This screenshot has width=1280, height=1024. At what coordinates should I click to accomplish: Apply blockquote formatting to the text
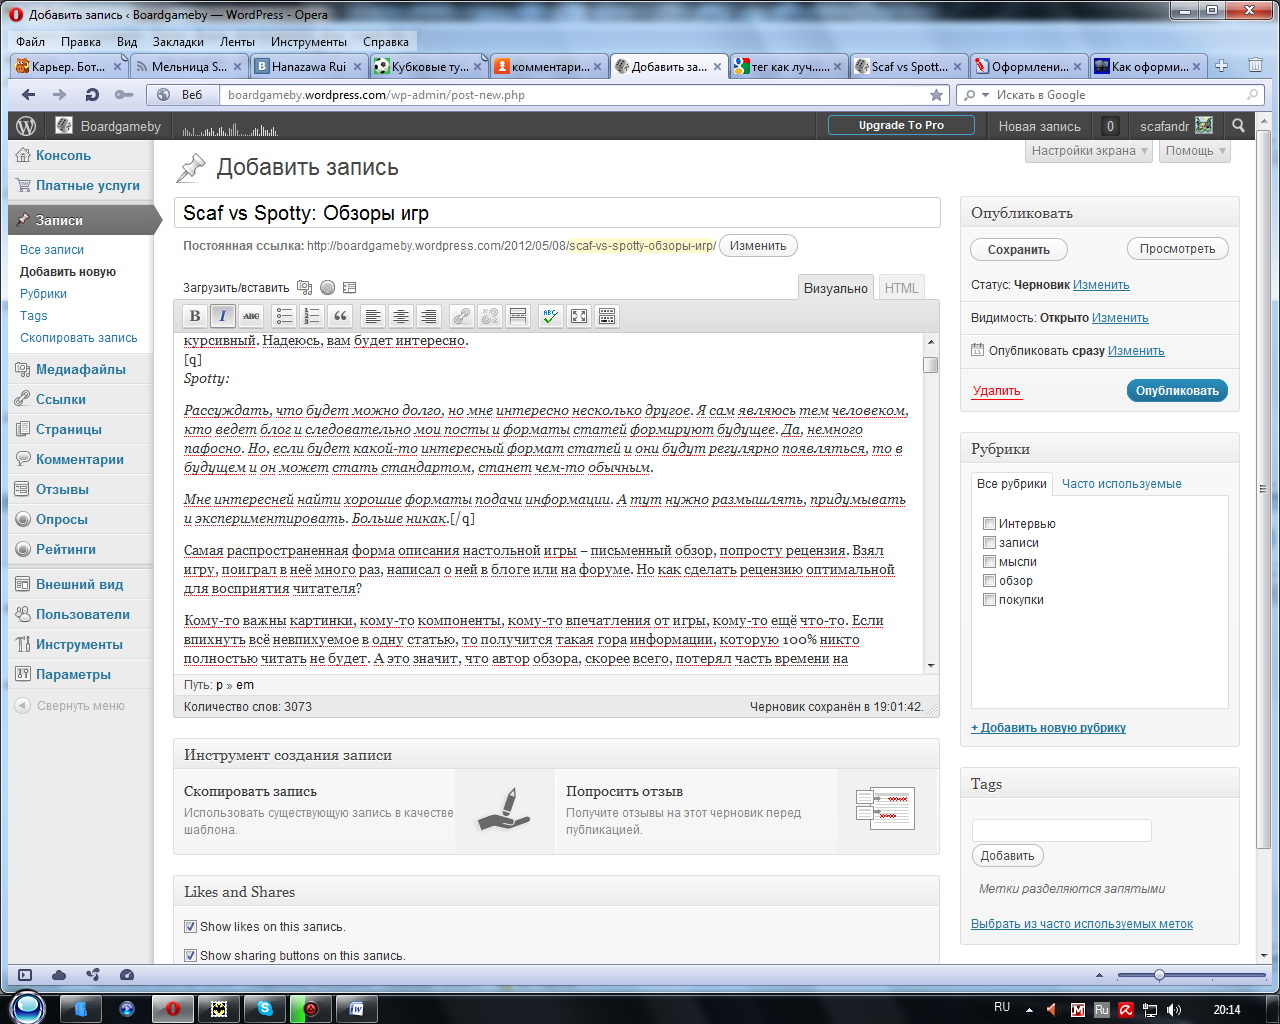pyautogui.click(x=340, y=316)
